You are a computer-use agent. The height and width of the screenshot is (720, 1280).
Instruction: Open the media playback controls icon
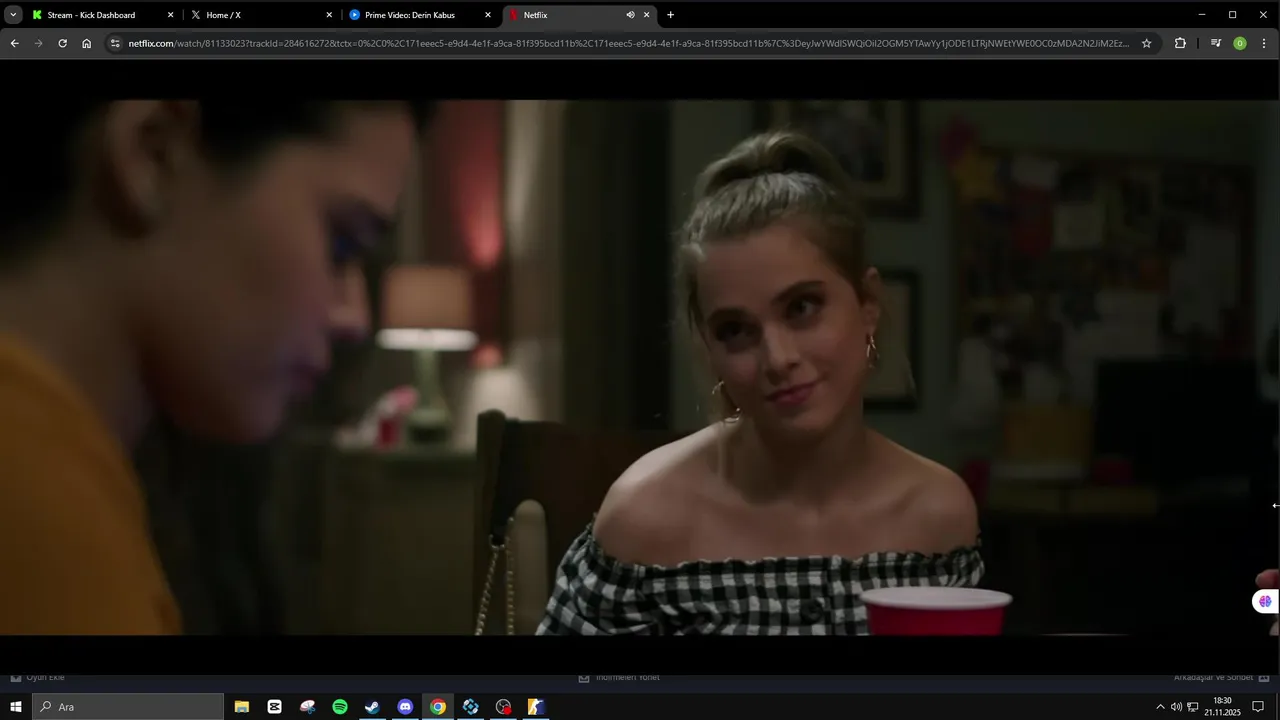pyautogui.click(x=1216, y=43)
